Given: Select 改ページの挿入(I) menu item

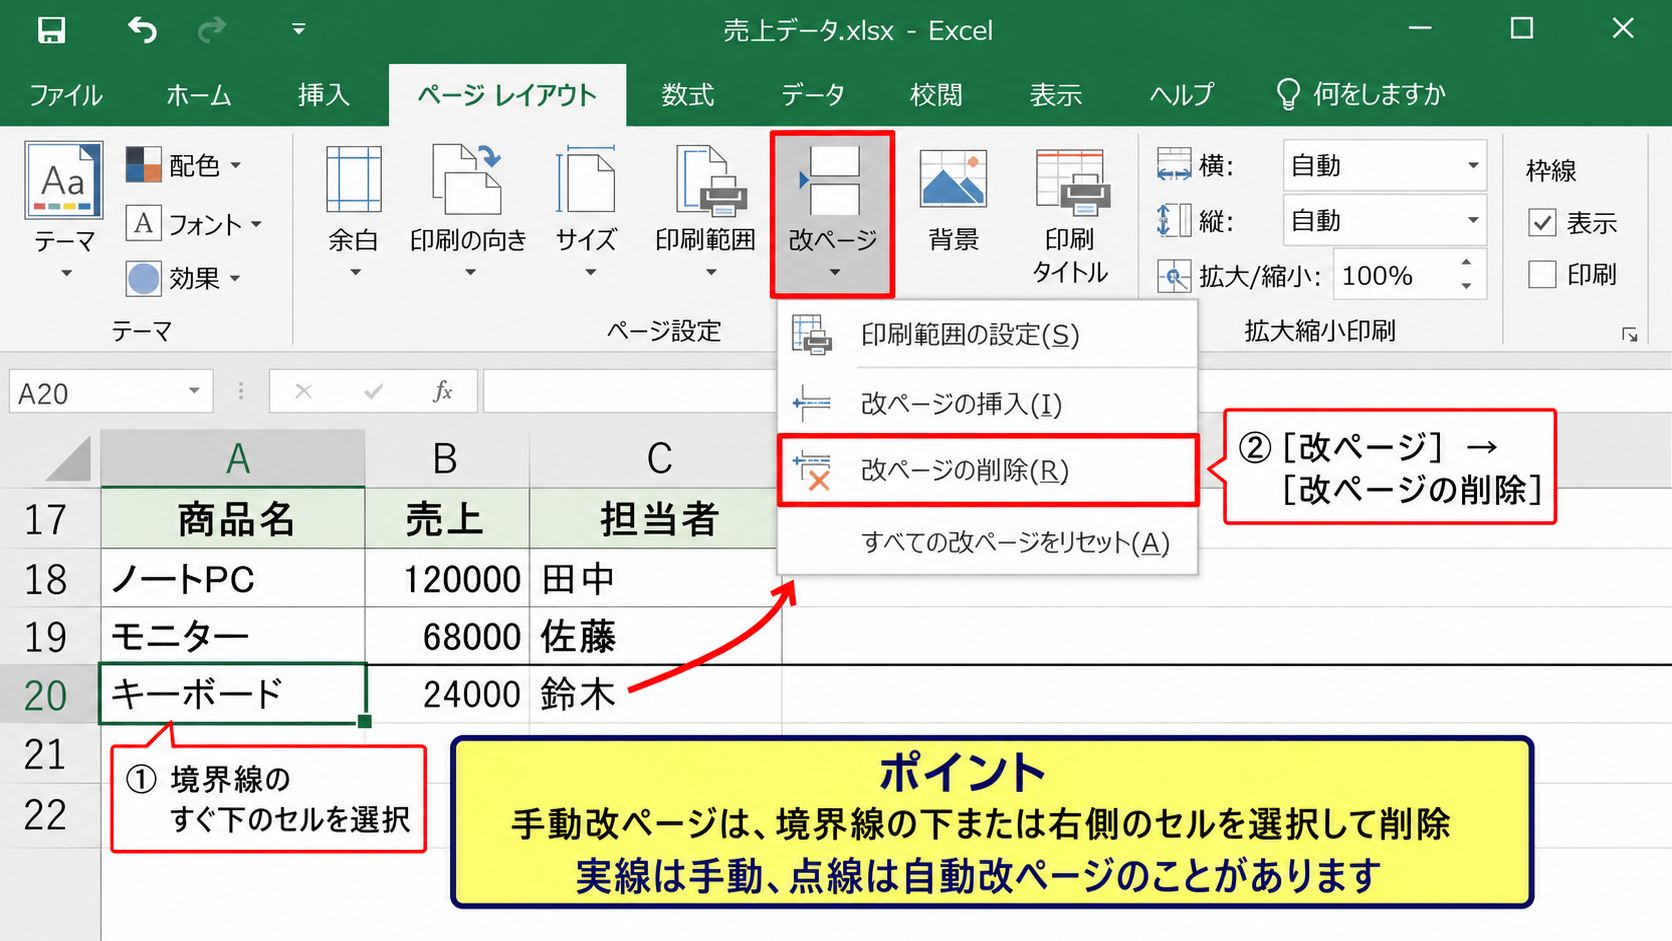Looking at the screenshot, I should pyautogui.click(x=988, y=404).
